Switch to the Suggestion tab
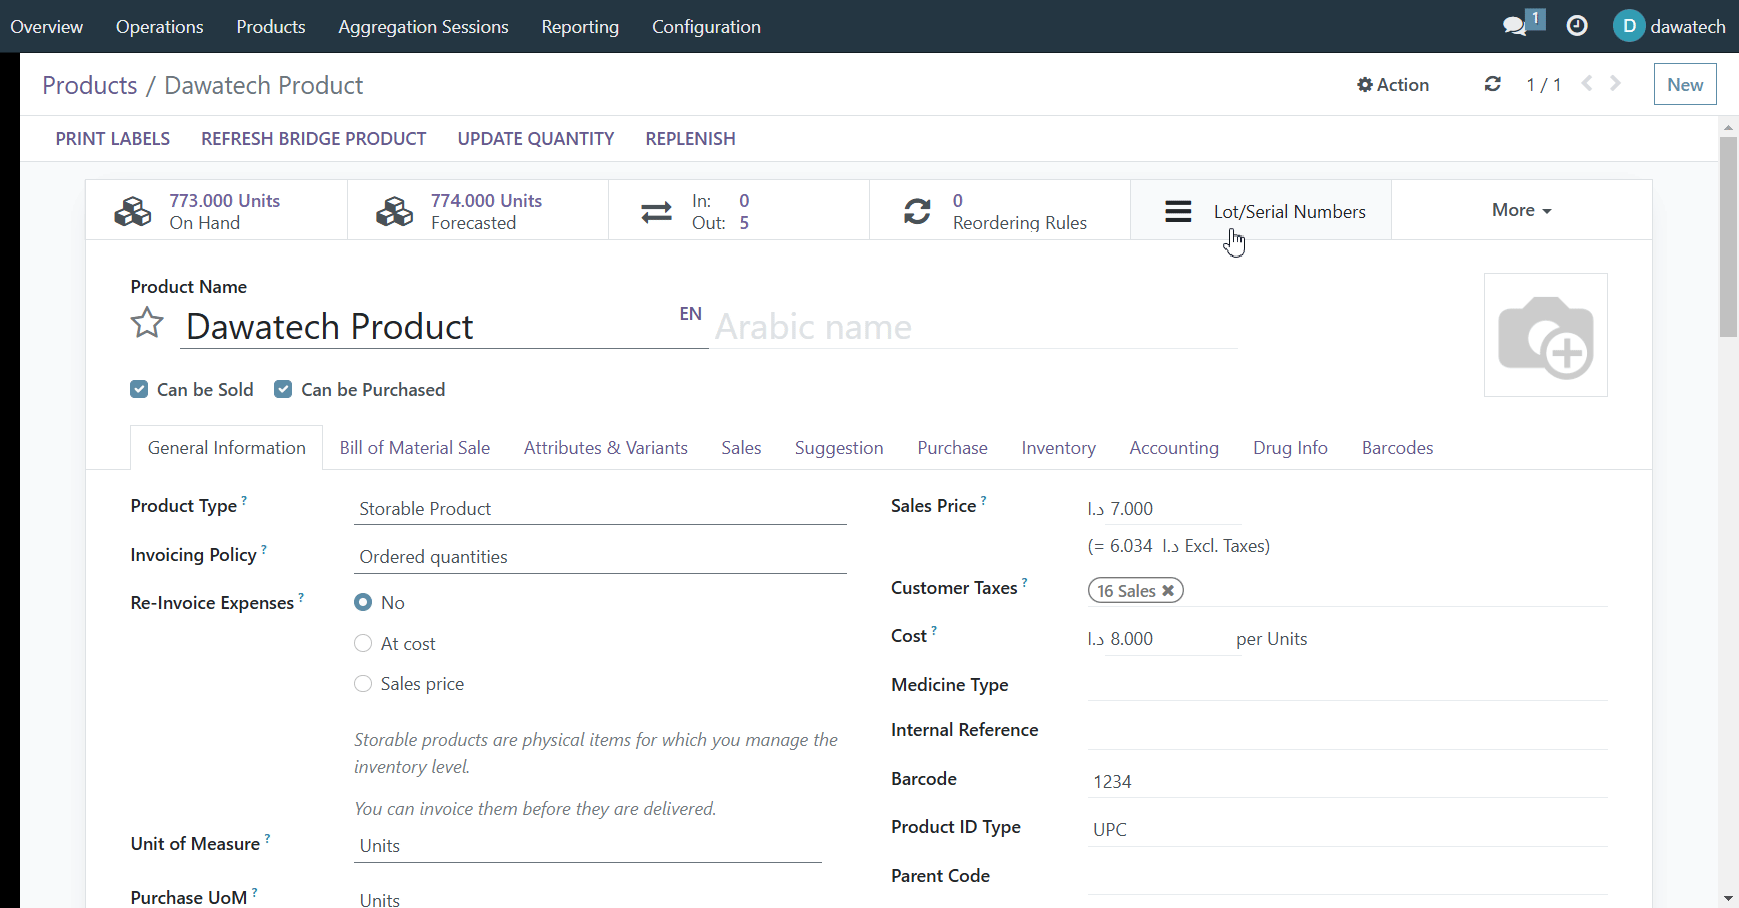This screenshot has height=908, width=1739. point(839,448)
